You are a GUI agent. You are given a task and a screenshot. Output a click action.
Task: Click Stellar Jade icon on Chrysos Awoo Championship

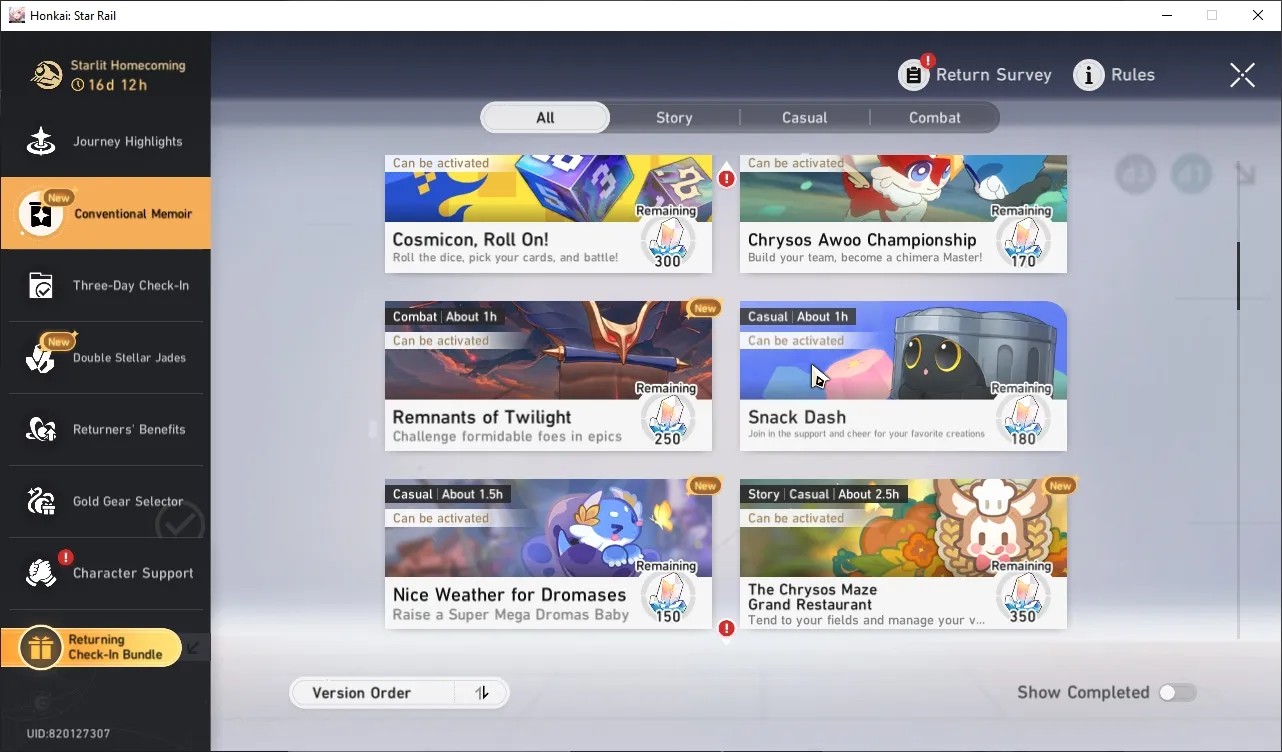tap(1022, 240)
